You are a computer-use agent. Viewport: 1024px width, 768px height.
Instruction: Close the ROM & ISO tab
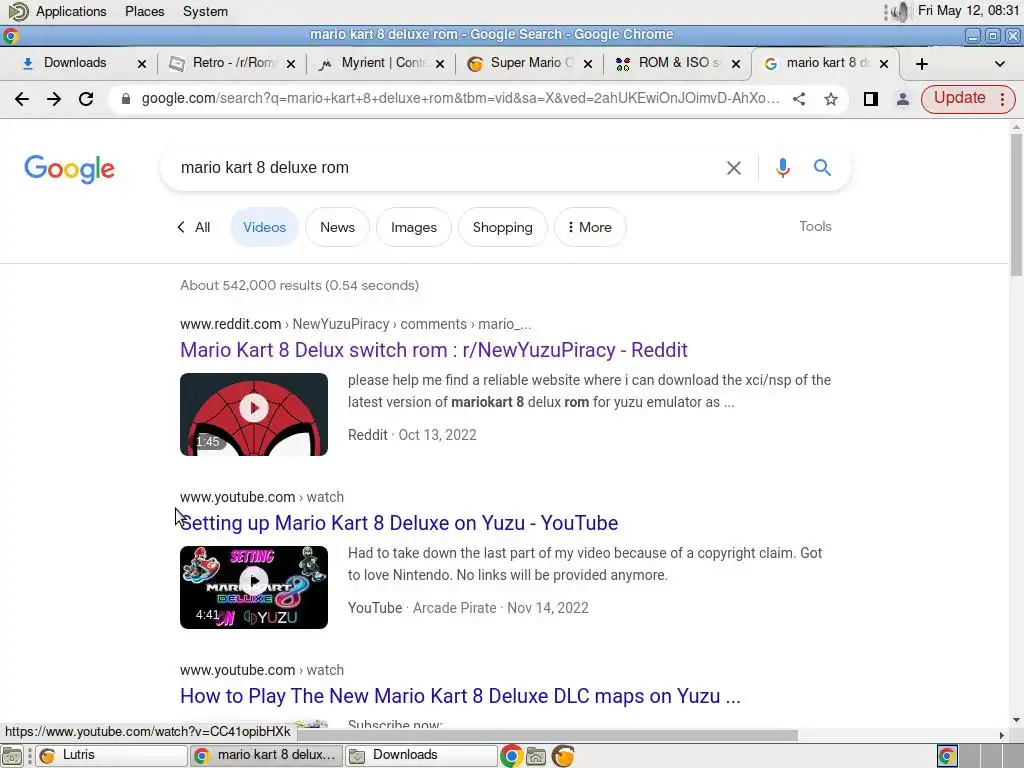[736, 63]
